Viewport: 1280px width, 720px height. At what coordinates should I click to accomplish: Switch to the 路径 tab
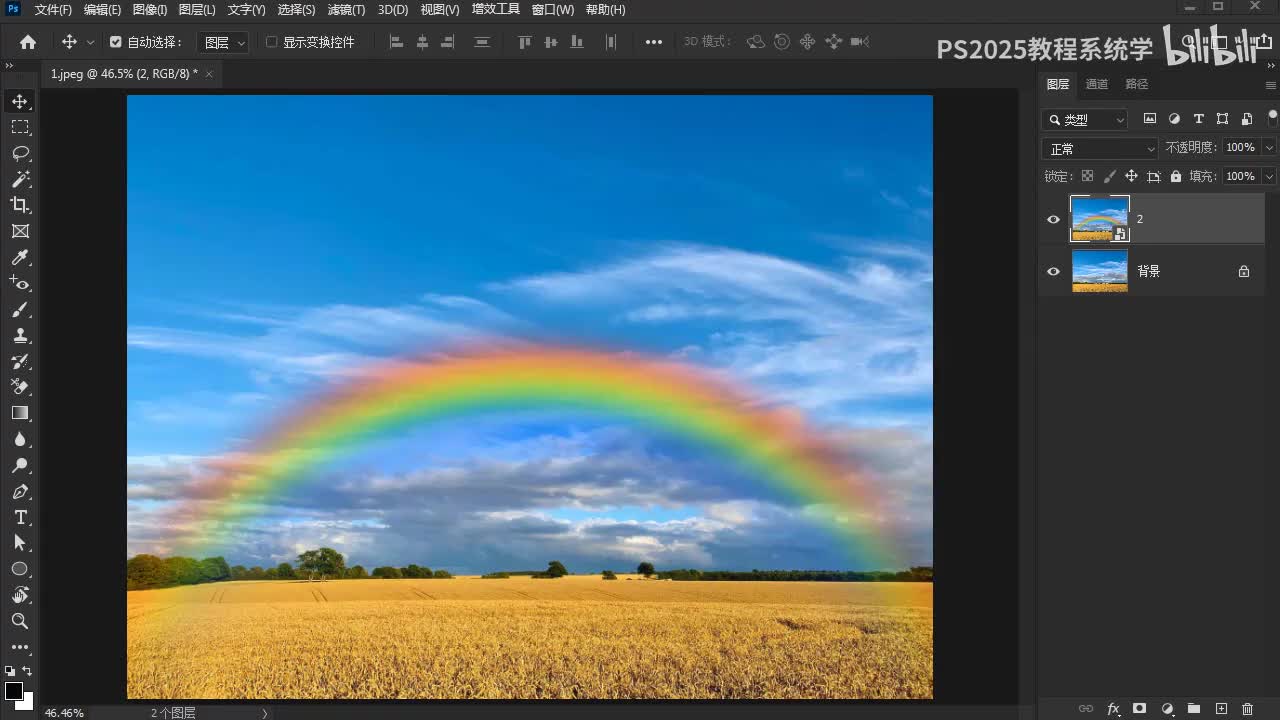tap(1137, 84)
